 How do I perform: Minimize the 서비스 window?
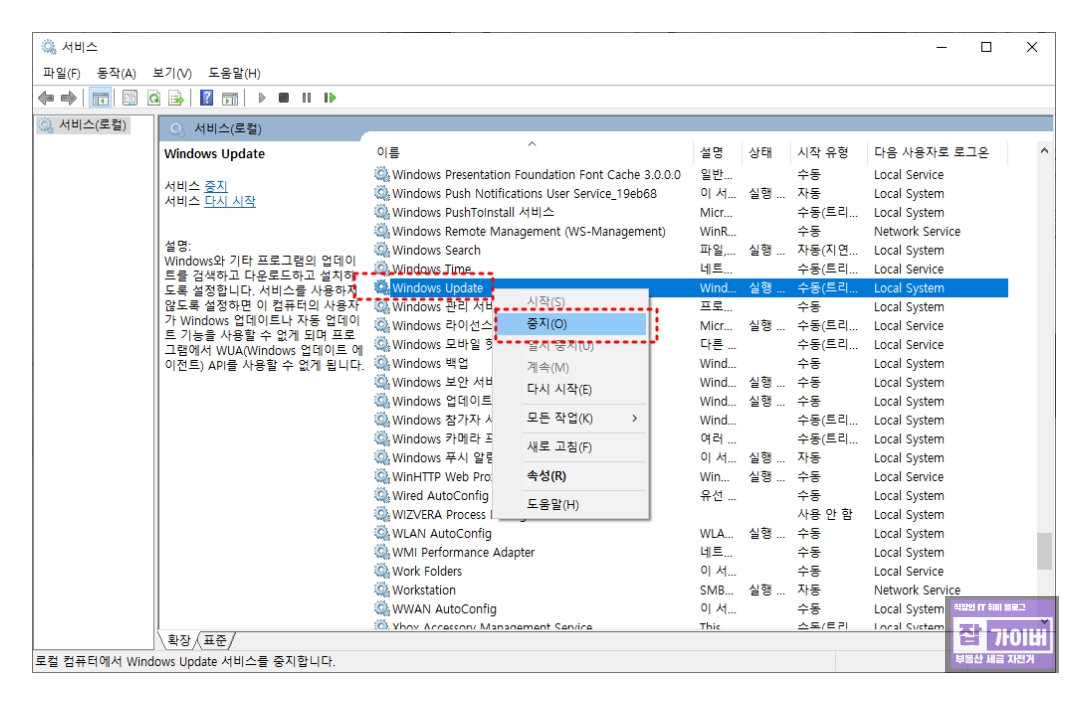941,46
